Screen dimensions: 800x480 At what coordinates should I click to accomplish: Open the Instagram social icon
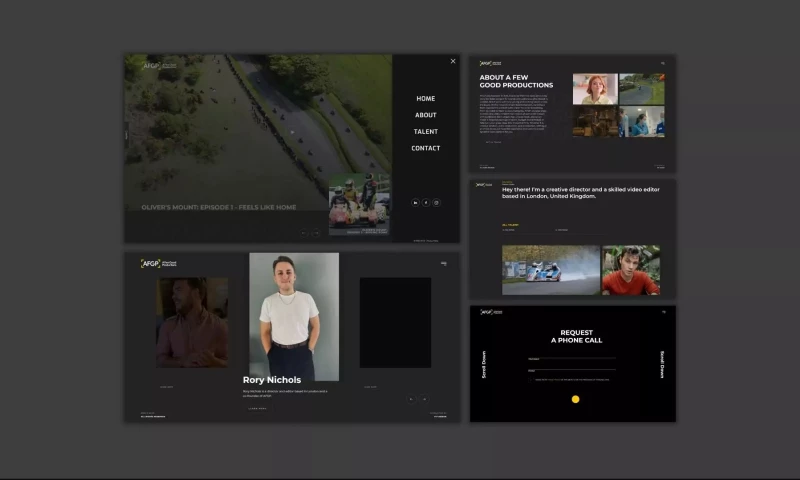[437, 202]
